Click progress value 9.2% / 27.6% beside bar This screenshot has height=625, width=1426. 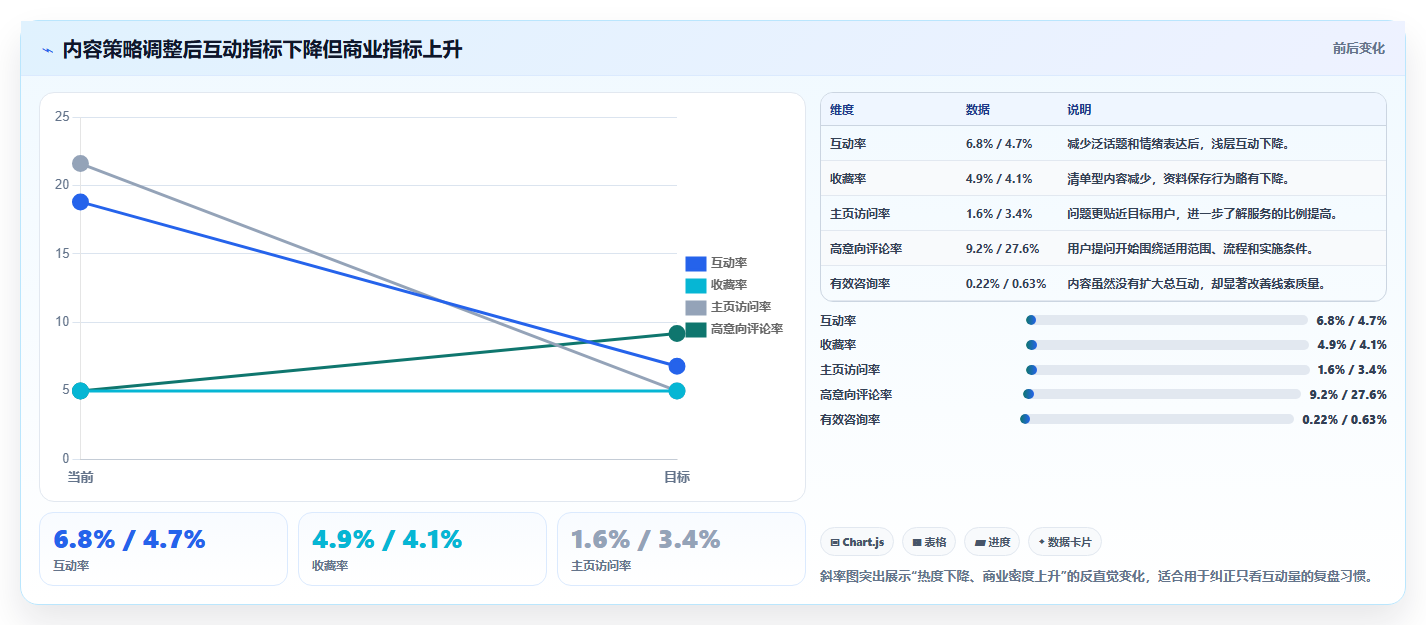pyautogui.click(x=1348, y=394)
